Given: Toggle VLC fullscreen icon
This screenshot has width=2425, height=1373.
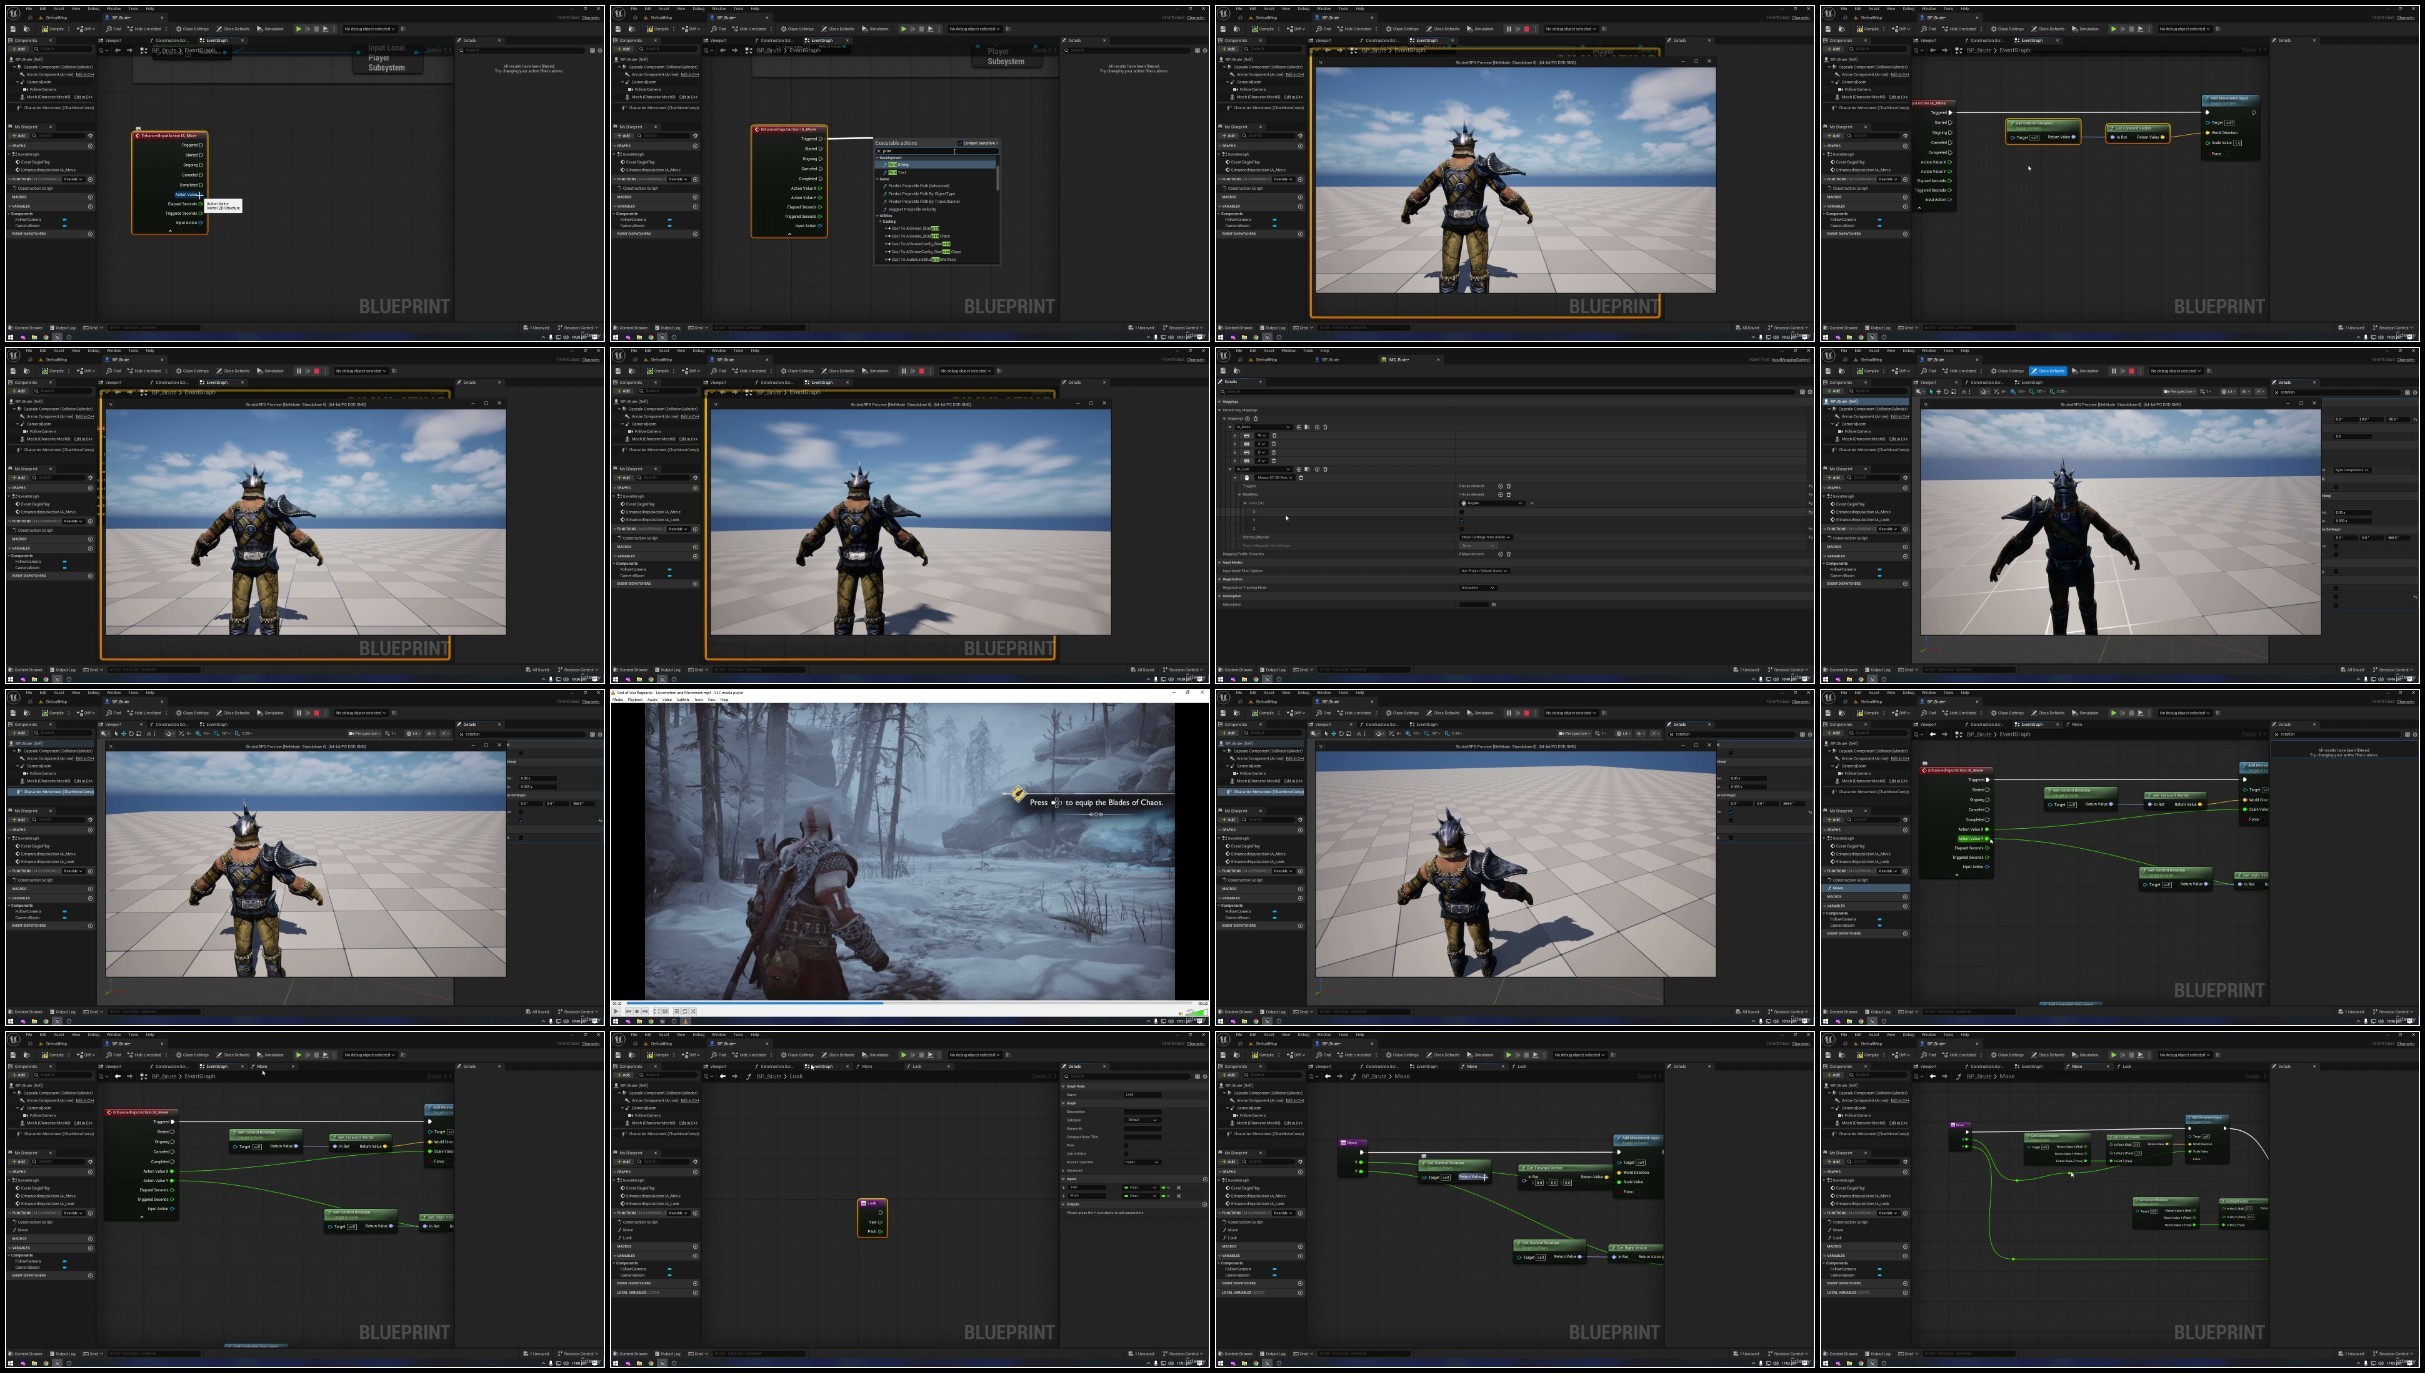Looking at the screenshot, I should coord(656,1011).
